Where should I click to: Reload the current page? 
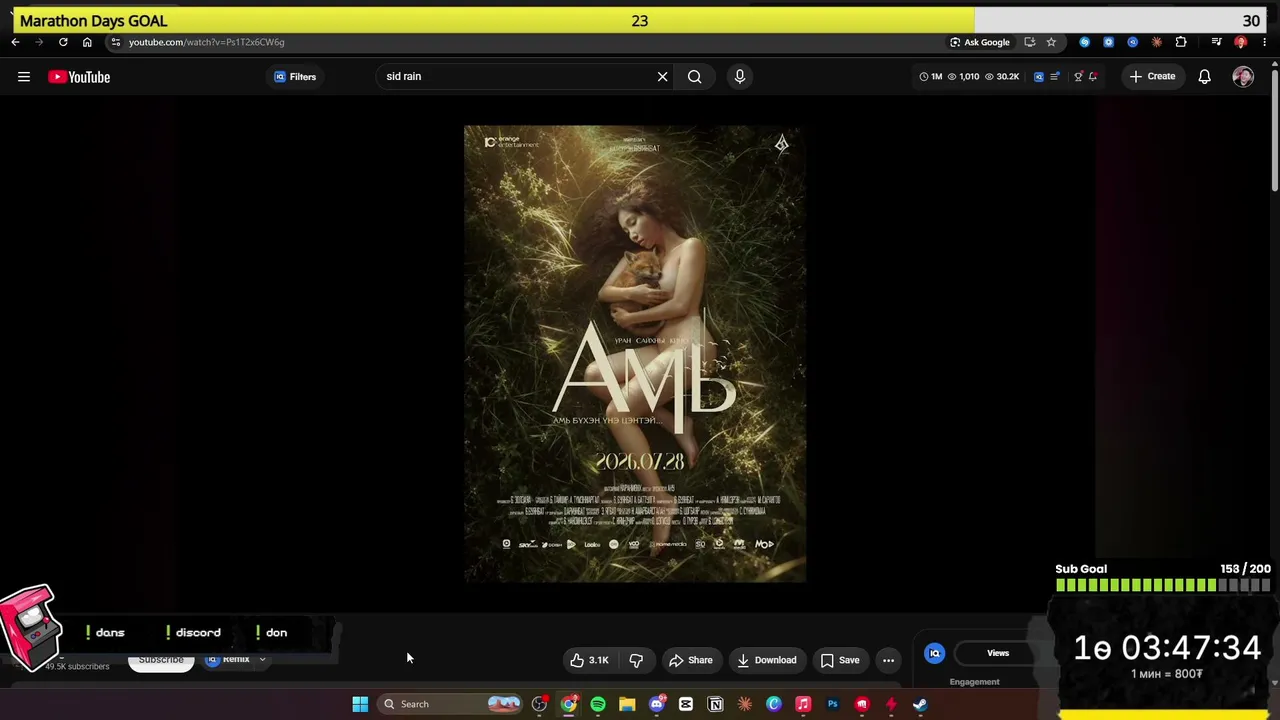63,42
